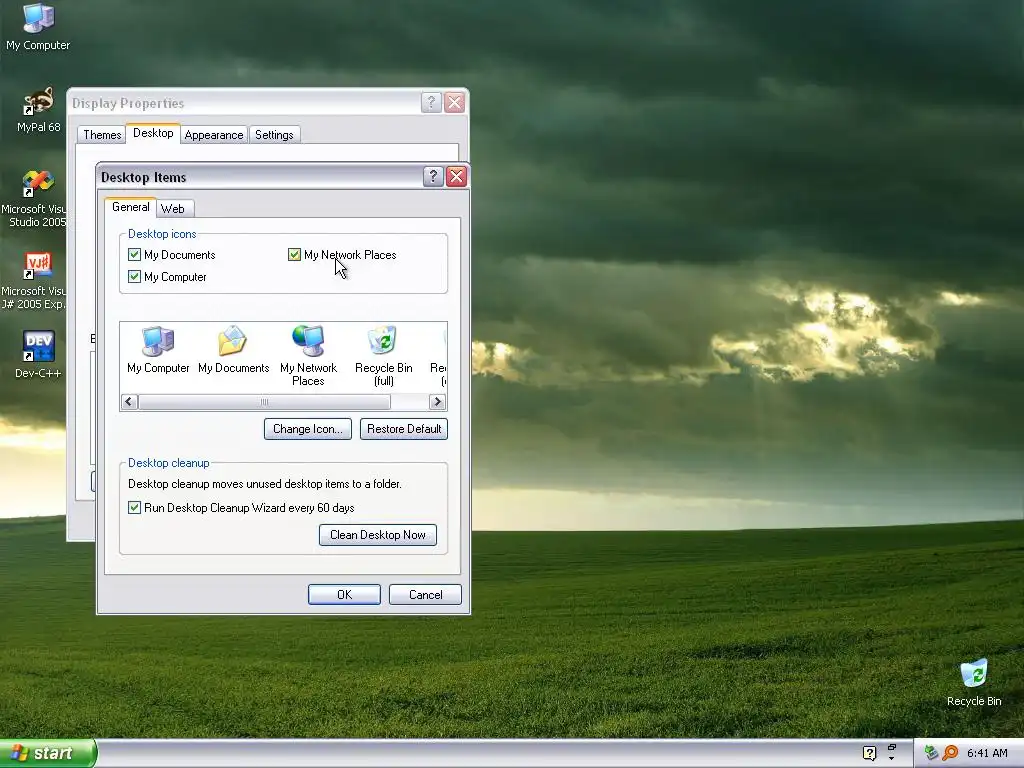
Task: Open the Themes tab in Display Properties
Action: [102, 135]
